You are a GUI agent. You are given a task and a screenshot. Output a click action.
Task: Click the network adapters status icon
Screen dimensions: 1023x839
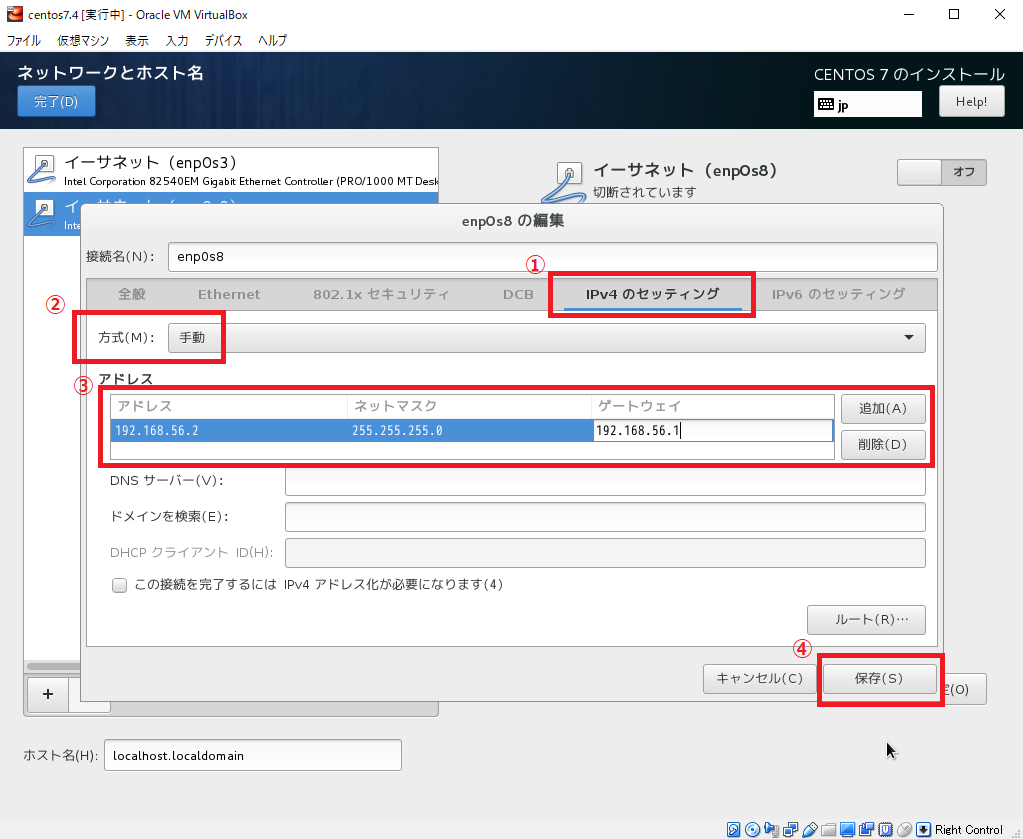[x=790, y=829]
